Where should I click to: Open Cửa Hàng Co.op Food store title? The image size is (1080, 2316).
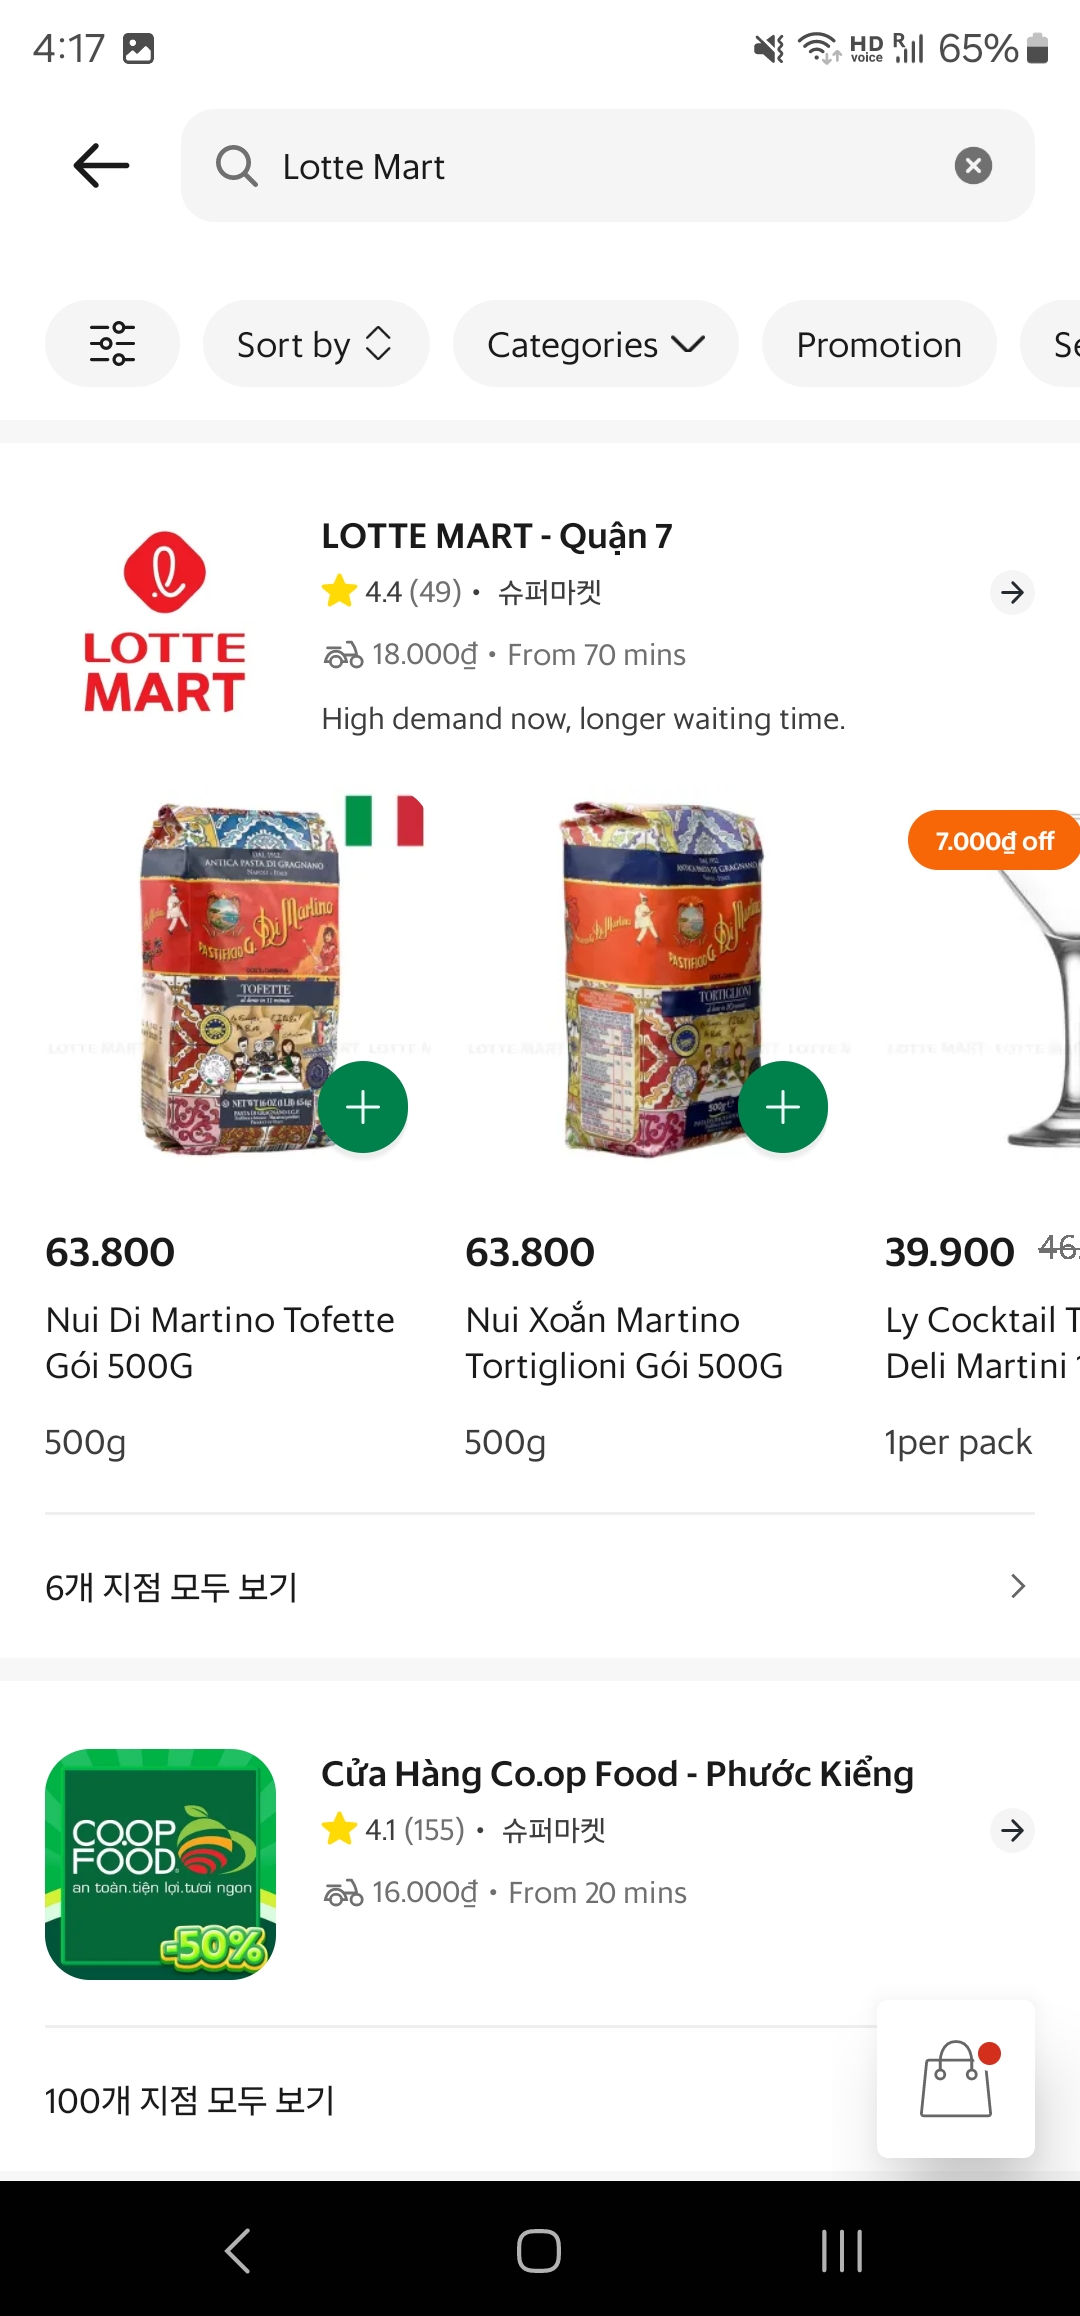(x=617, y=1774)
